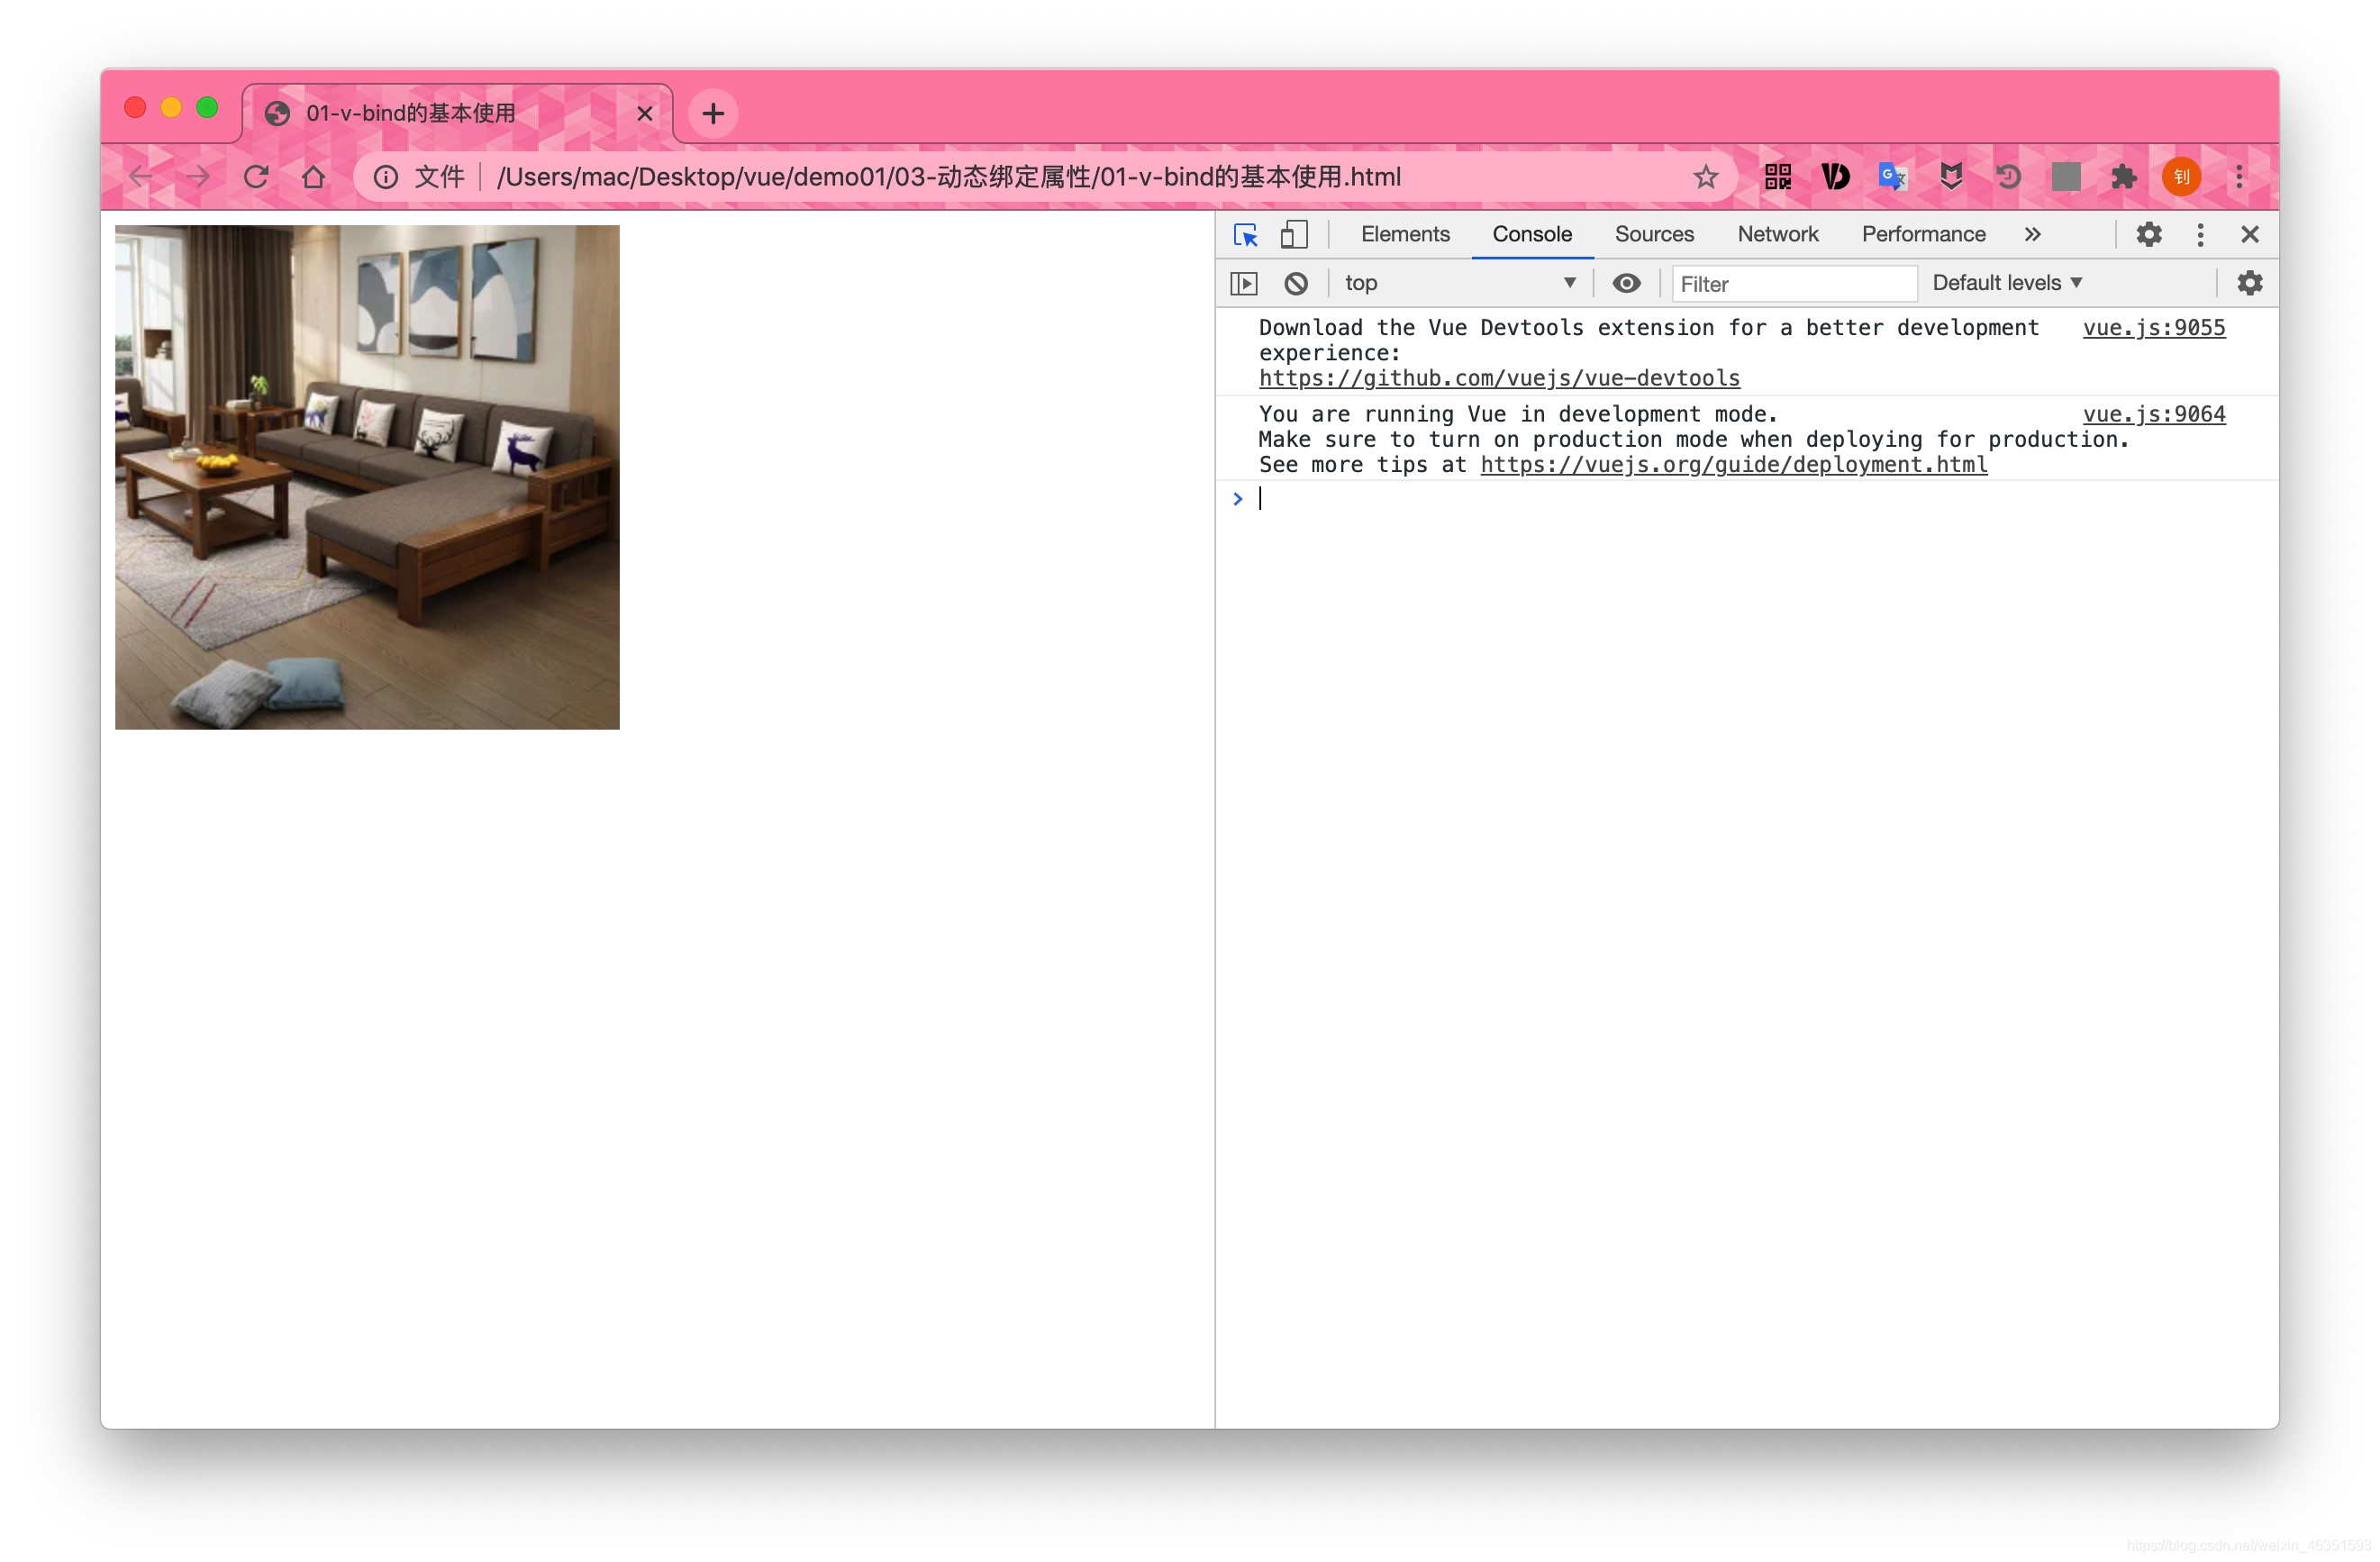Click the Filter input field
The image size is (2380, 1562).
pos(1785,281)
